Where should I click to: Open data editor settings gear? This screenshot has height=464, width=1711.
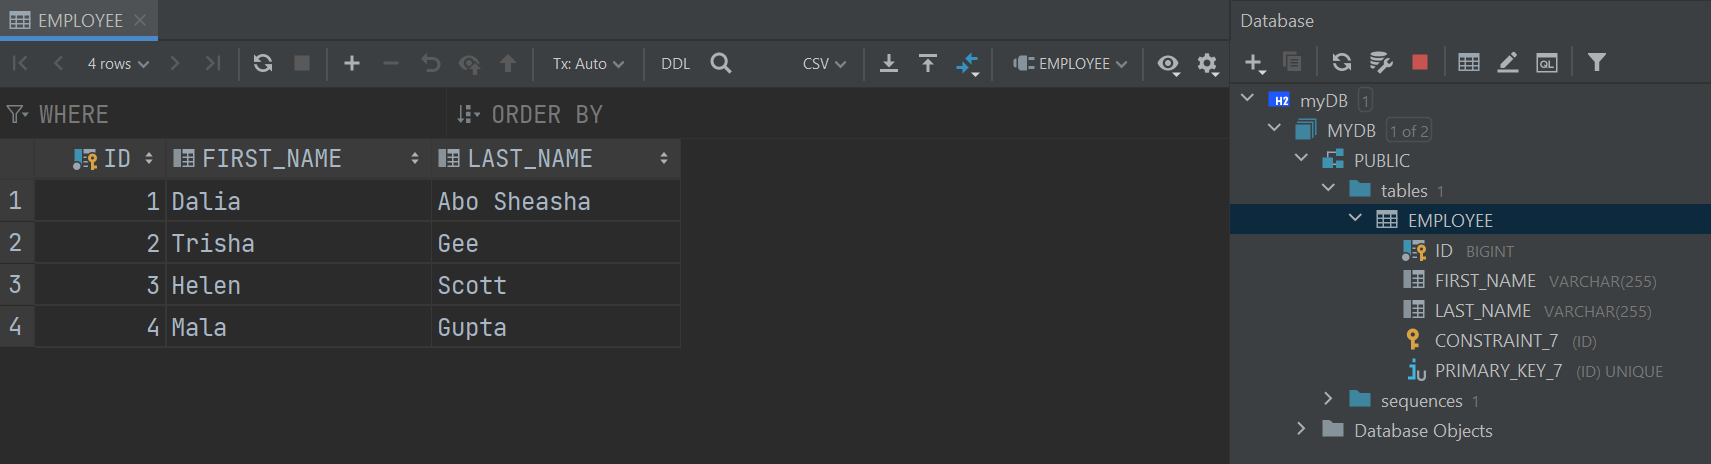tap(1207, 64)
